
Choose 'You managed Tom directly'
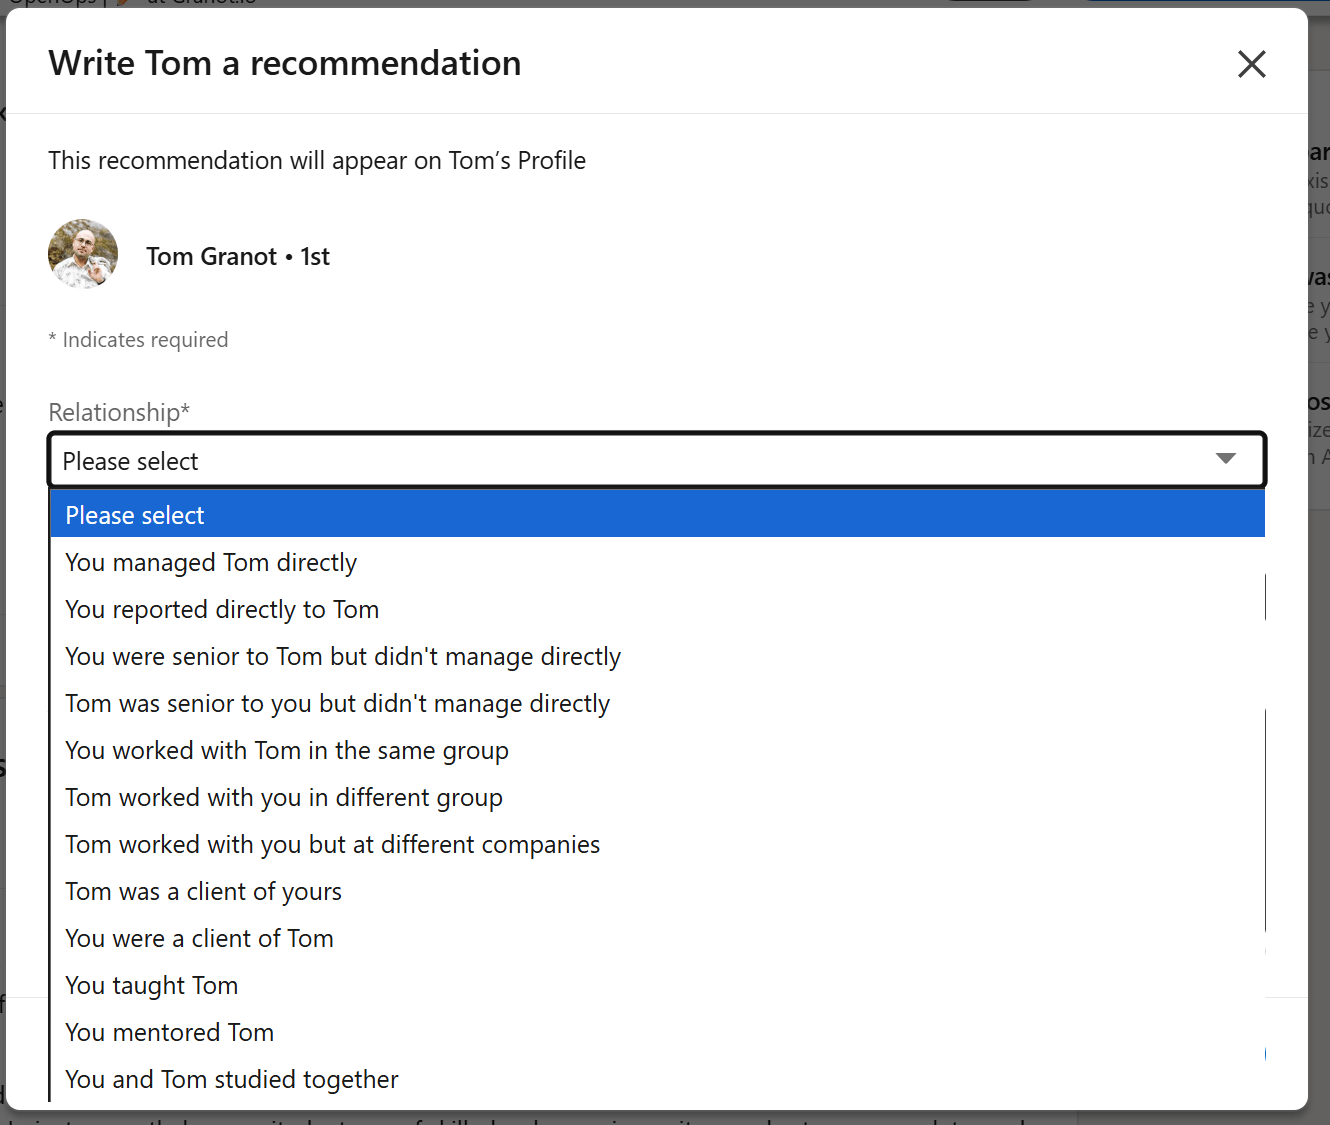click(x=211, y=562)
